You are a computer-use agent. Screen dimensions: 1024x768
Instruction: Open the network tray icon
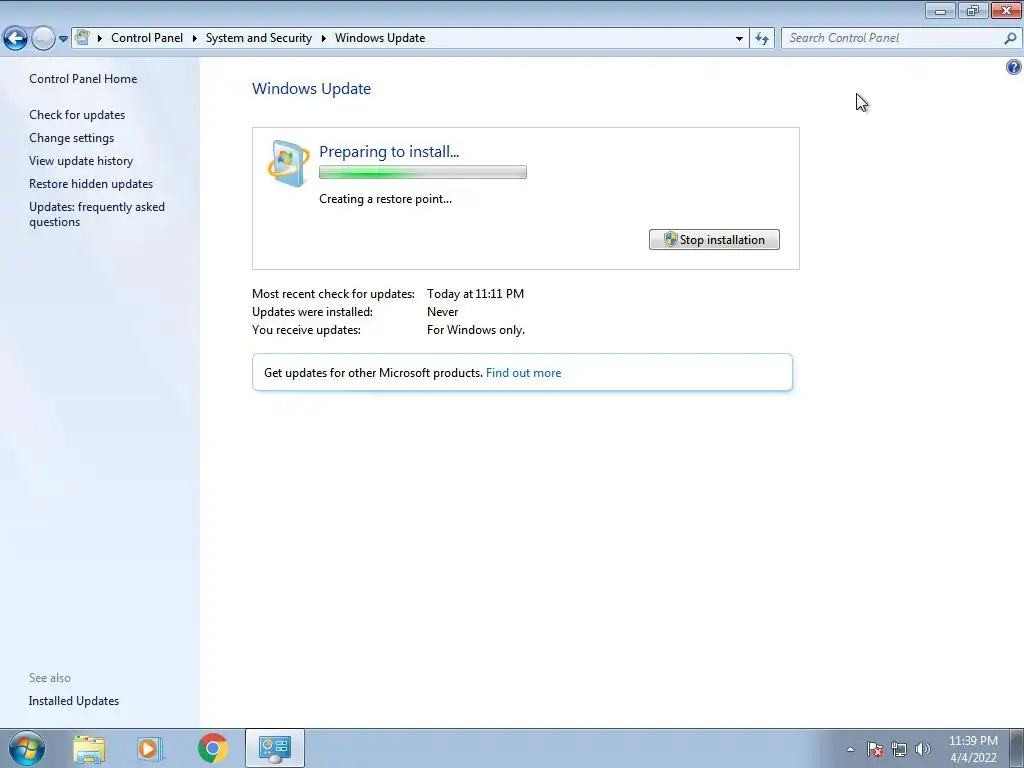tap(899, 749)
